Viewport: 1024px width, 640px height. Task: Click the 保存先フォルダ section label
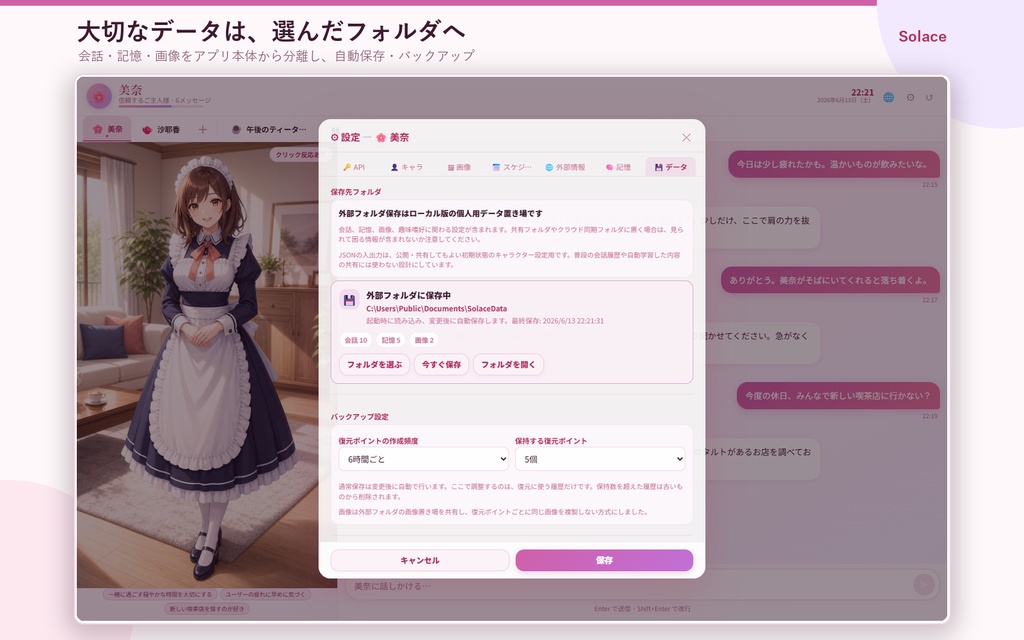[x=356, y=192]
